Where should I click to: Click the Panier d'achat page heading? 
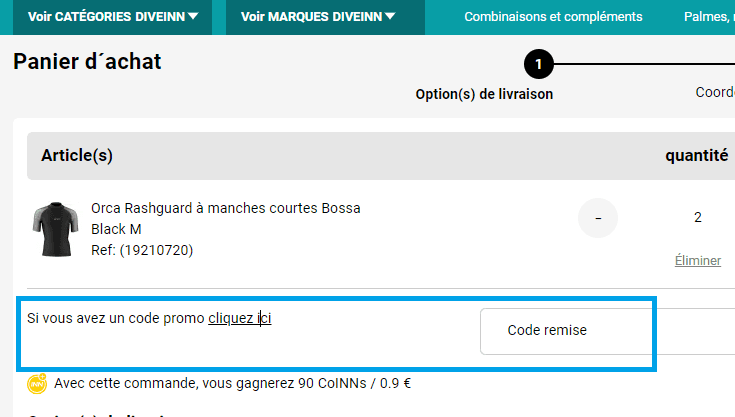pos(87,62)
